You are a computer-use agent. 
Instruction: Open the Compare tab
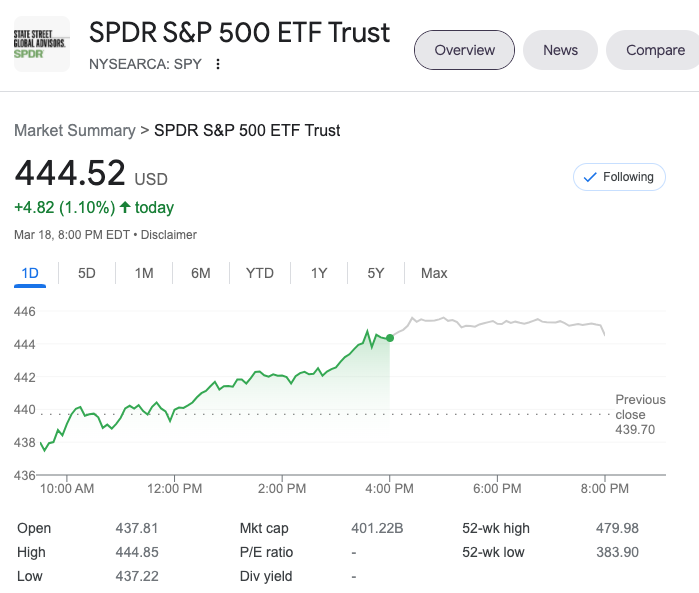coord(655,50)
